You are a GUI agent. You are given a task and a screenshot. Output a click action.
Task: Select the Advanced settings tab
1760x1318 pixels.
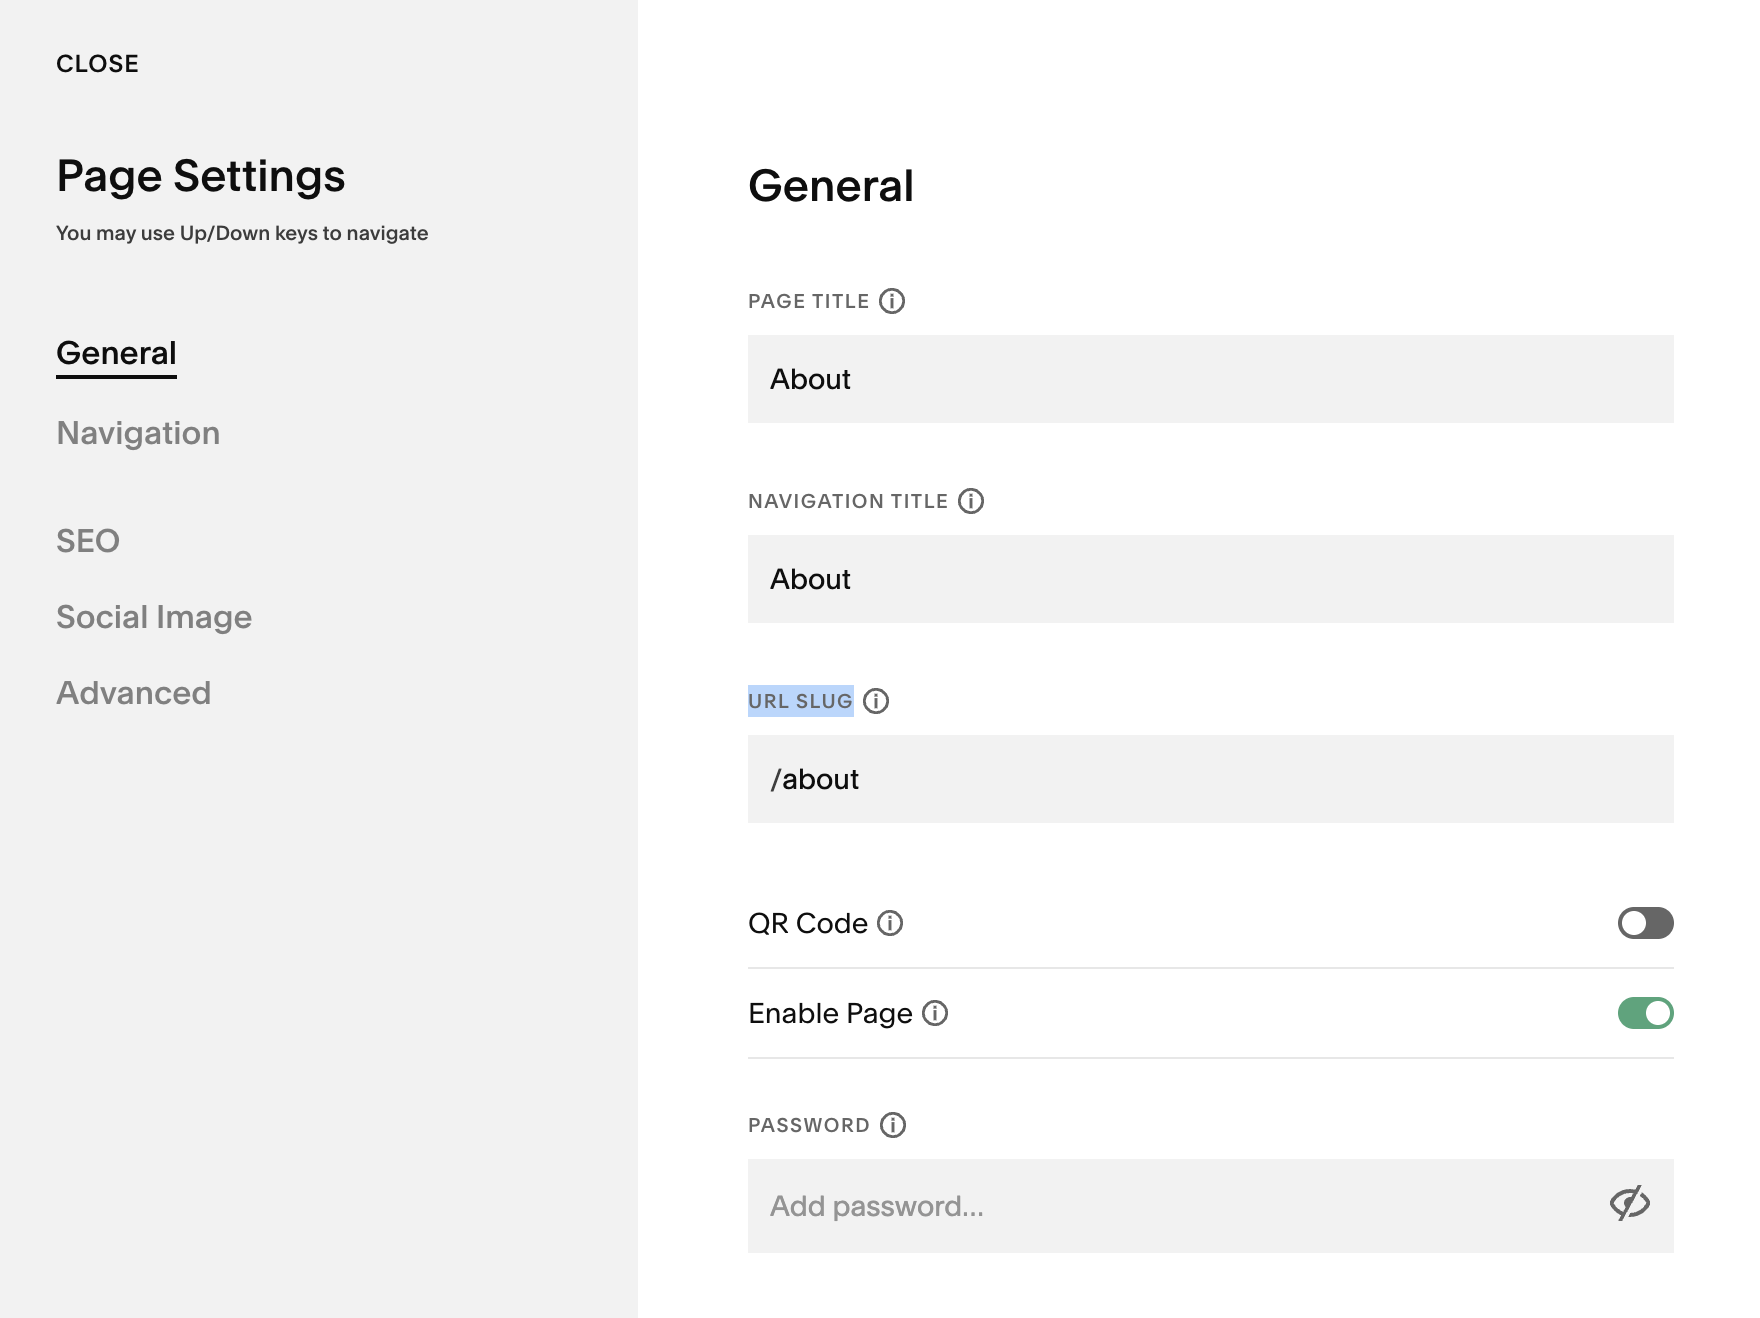click(x=134, y=693)
